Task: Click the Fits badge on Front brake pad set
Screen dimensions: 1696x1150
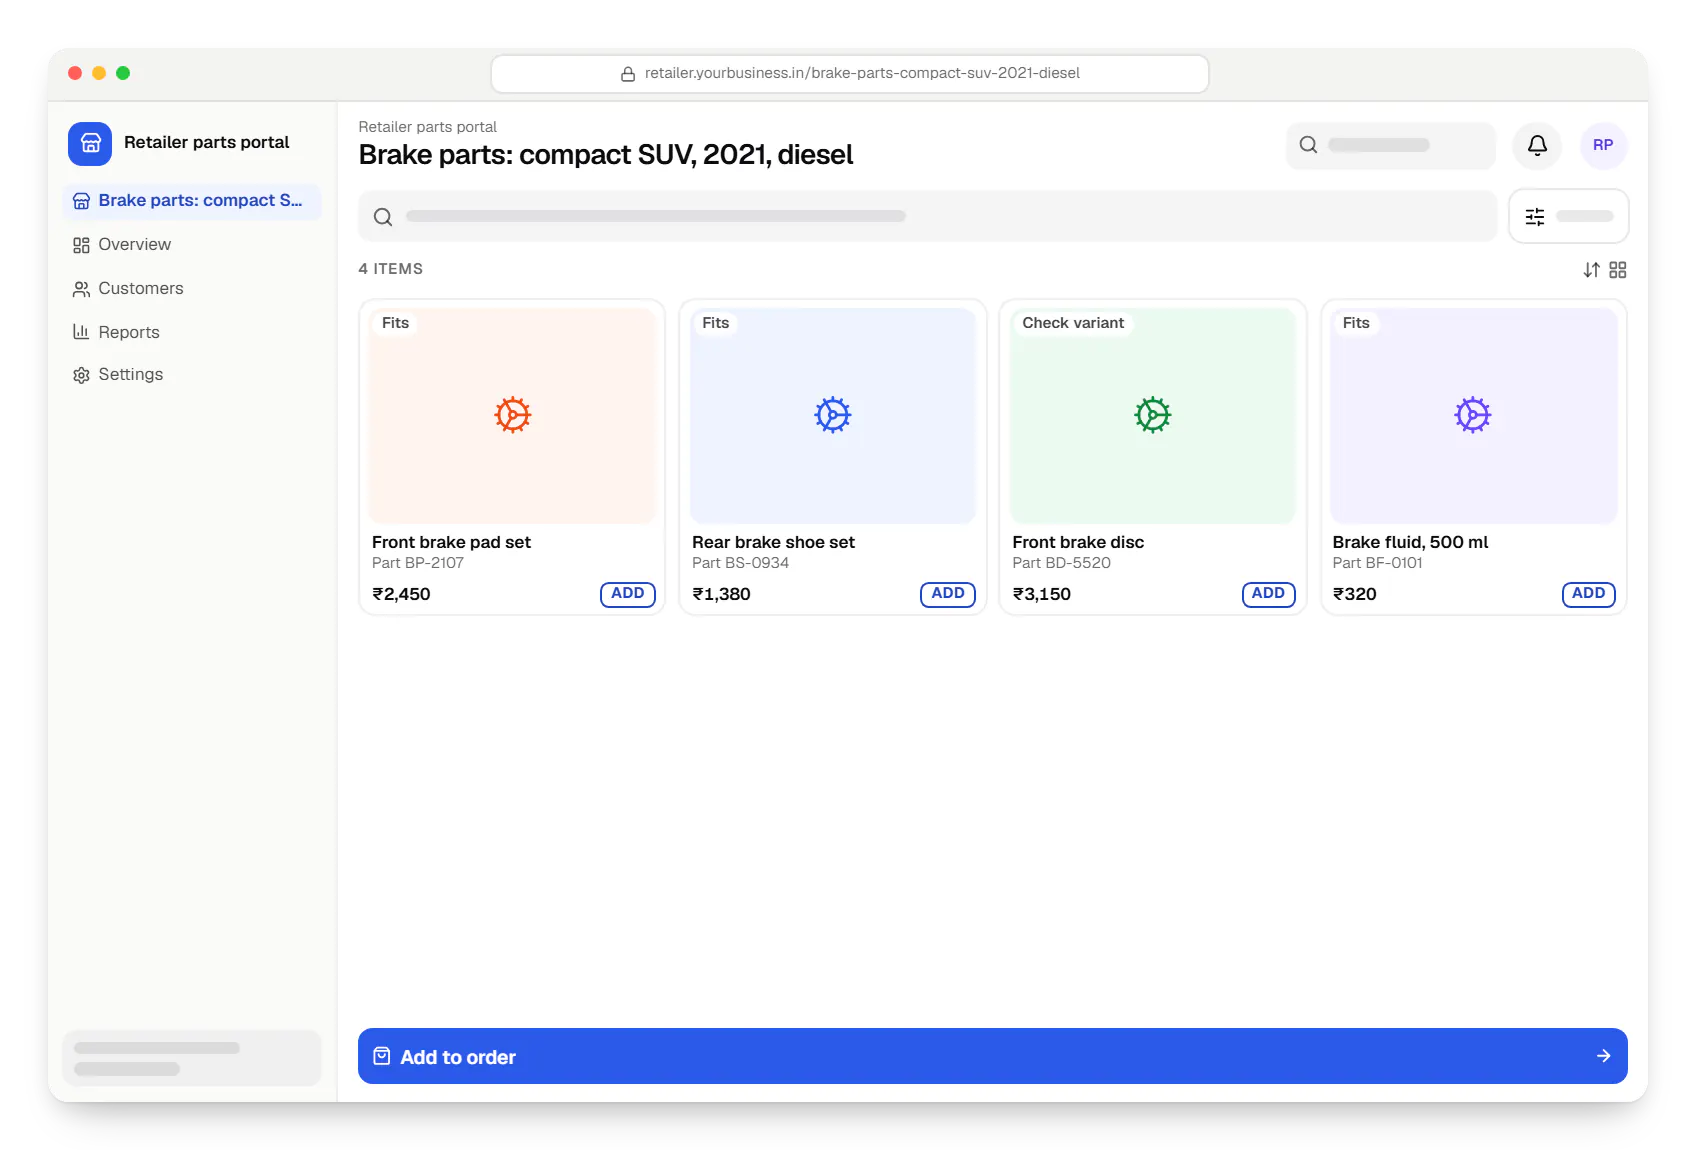Action: coord(395,323)
